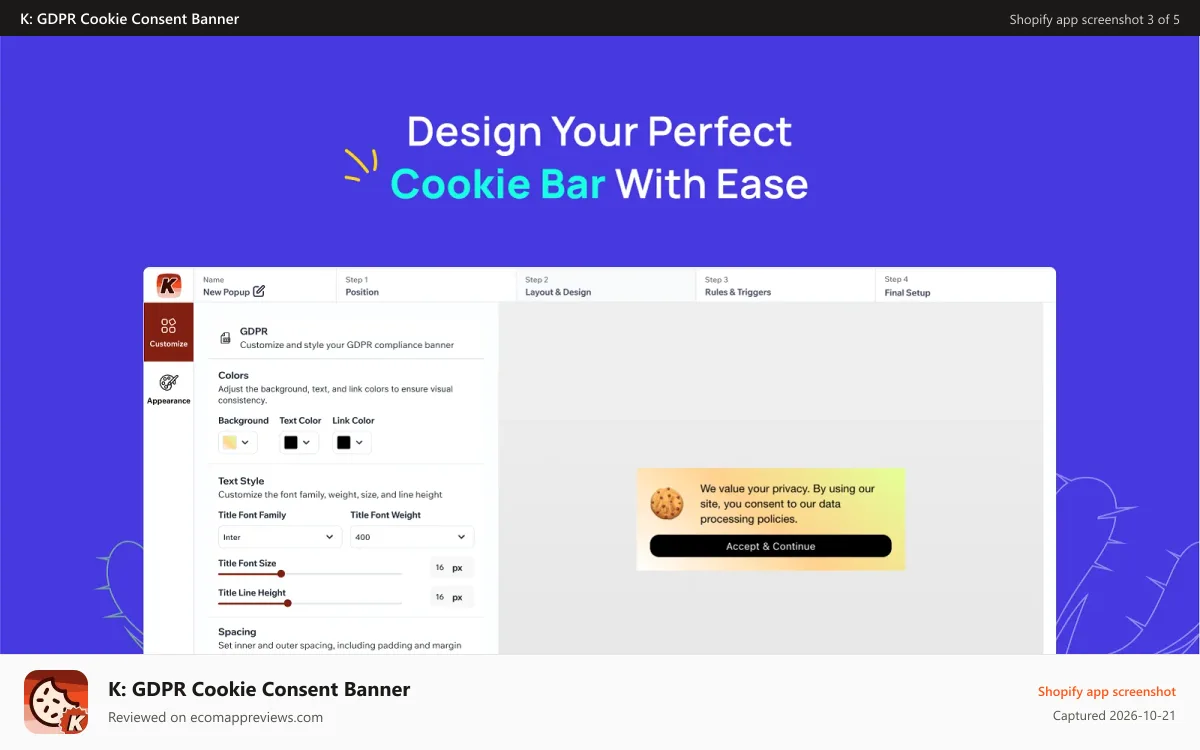This screenshot has height=750, width=1200.
Task: Go to Step 1 Position tab
Action: [x=426, y=286]
